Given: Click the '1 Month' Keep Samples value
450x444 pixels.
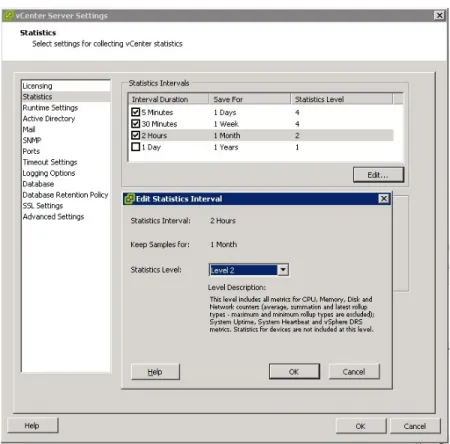Looking at the screenshot, I should tap(224, 244).
